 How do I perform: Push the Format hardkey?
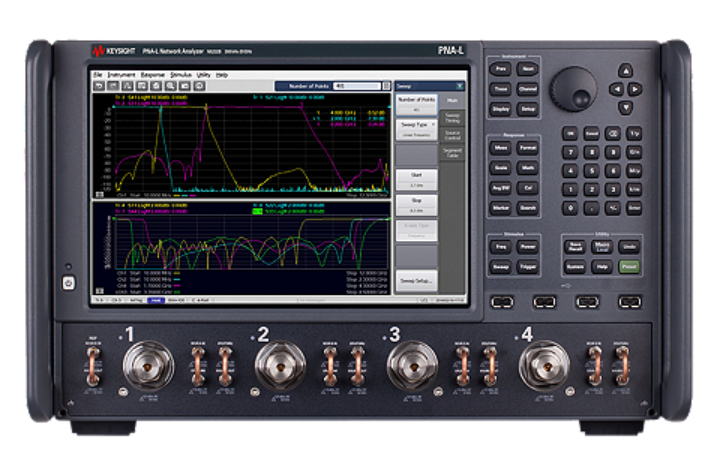click(528, 148)
